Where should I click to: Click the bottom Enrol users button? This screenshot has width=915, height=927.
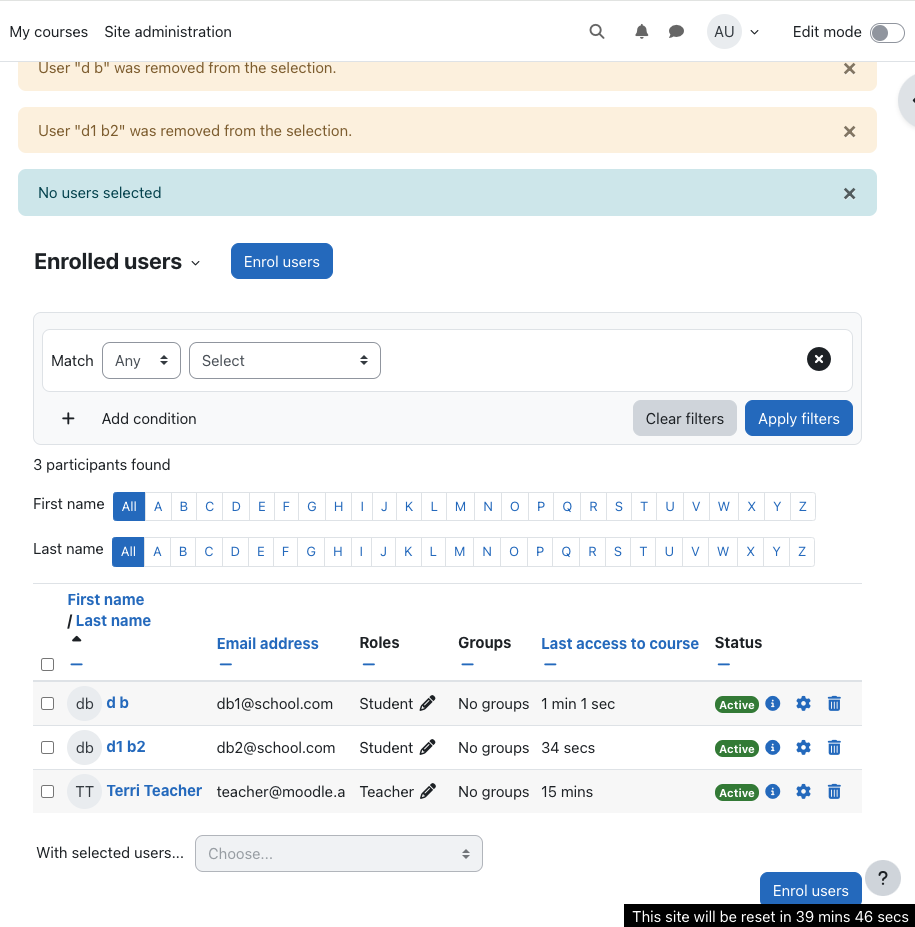pyautogui.click(x=810, y=890)
